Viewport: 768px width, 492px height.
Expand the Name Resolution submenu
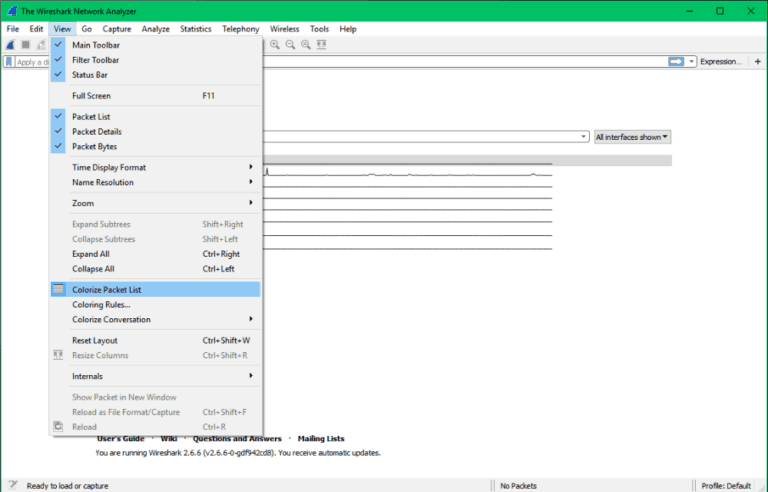155,182
